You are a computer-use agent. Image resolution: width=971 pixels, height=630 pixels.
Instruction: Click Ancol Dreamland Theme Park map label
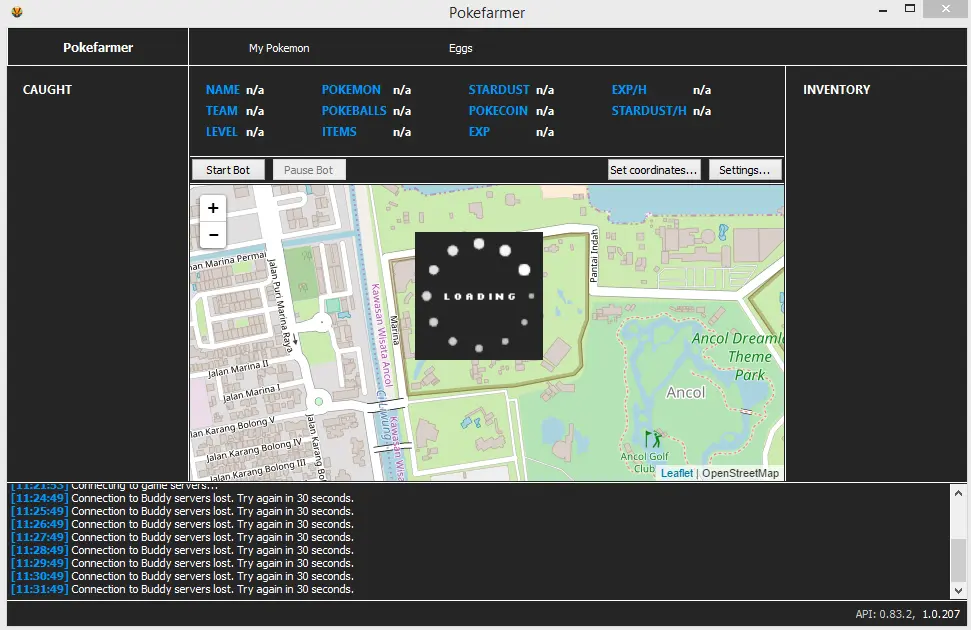coord(740,356)
